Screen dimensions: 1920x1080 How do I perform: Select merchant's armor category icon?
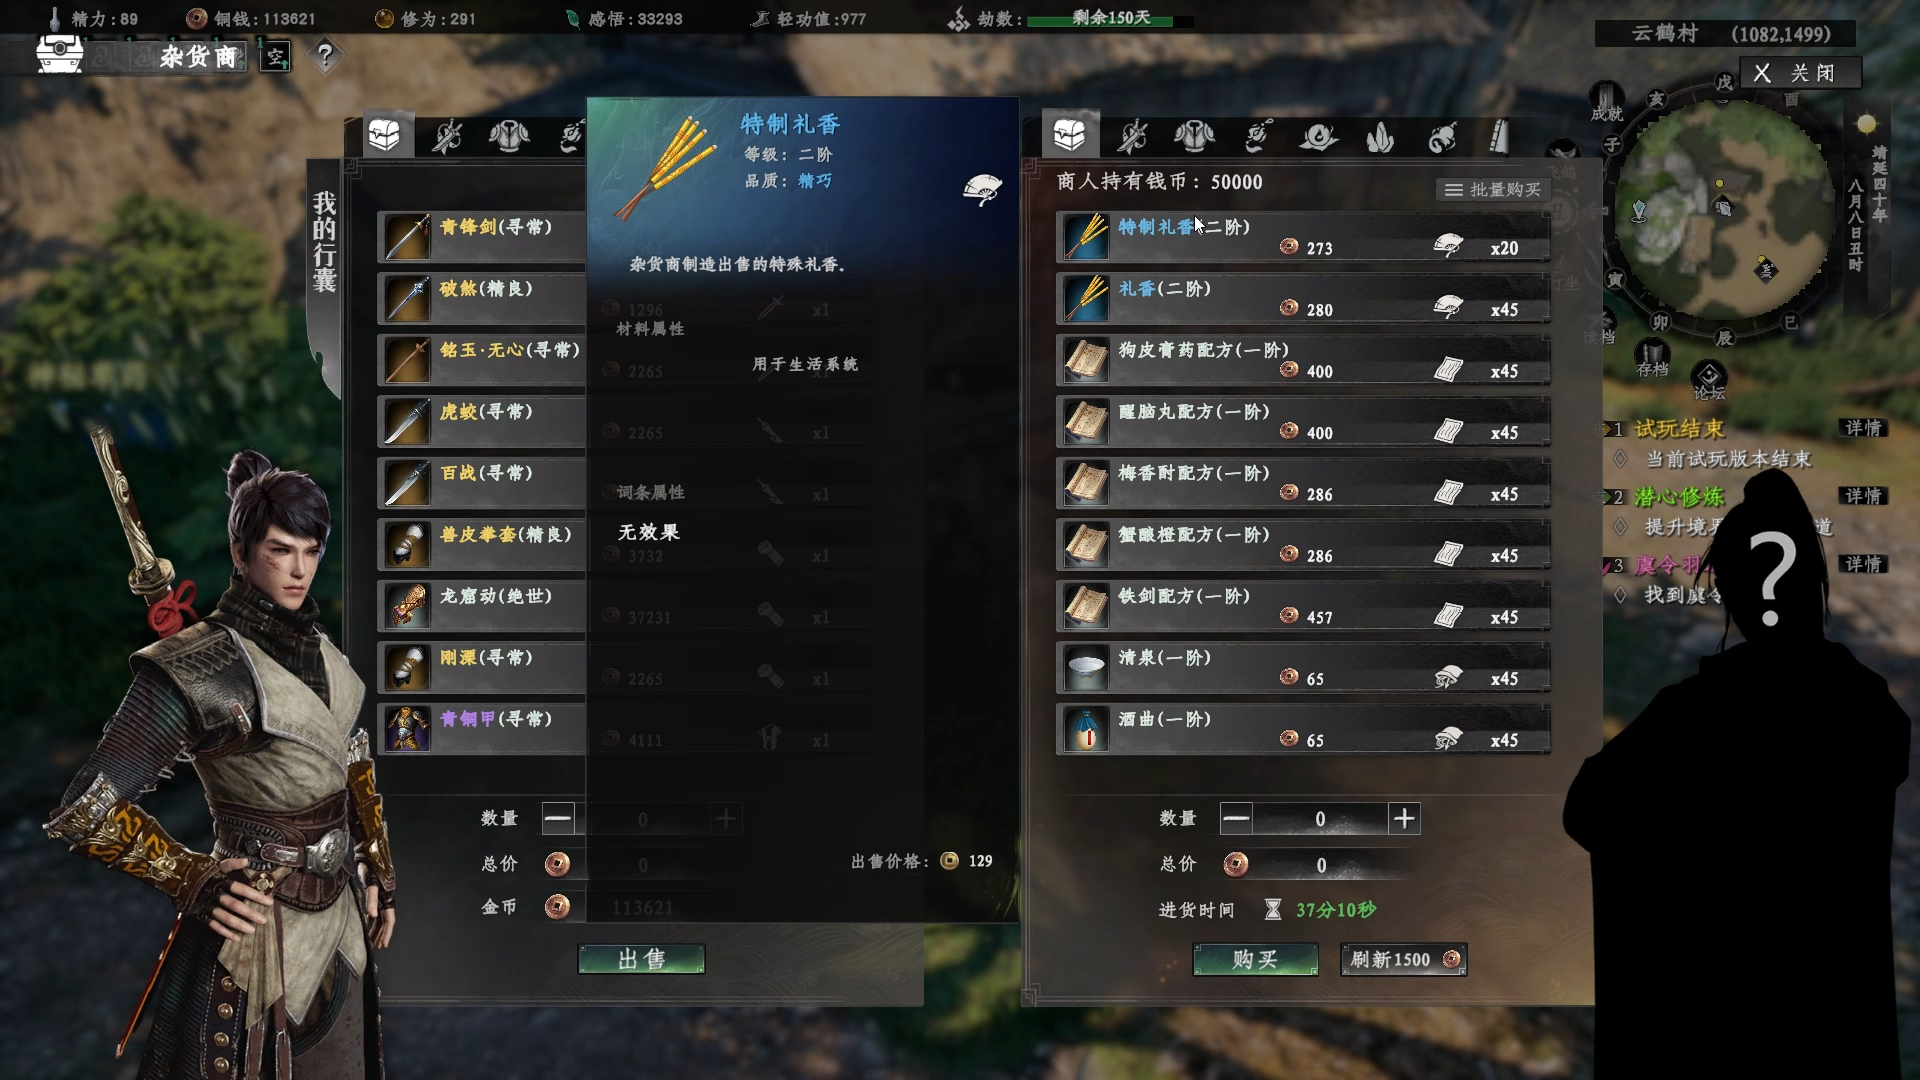pos(1194,136)
